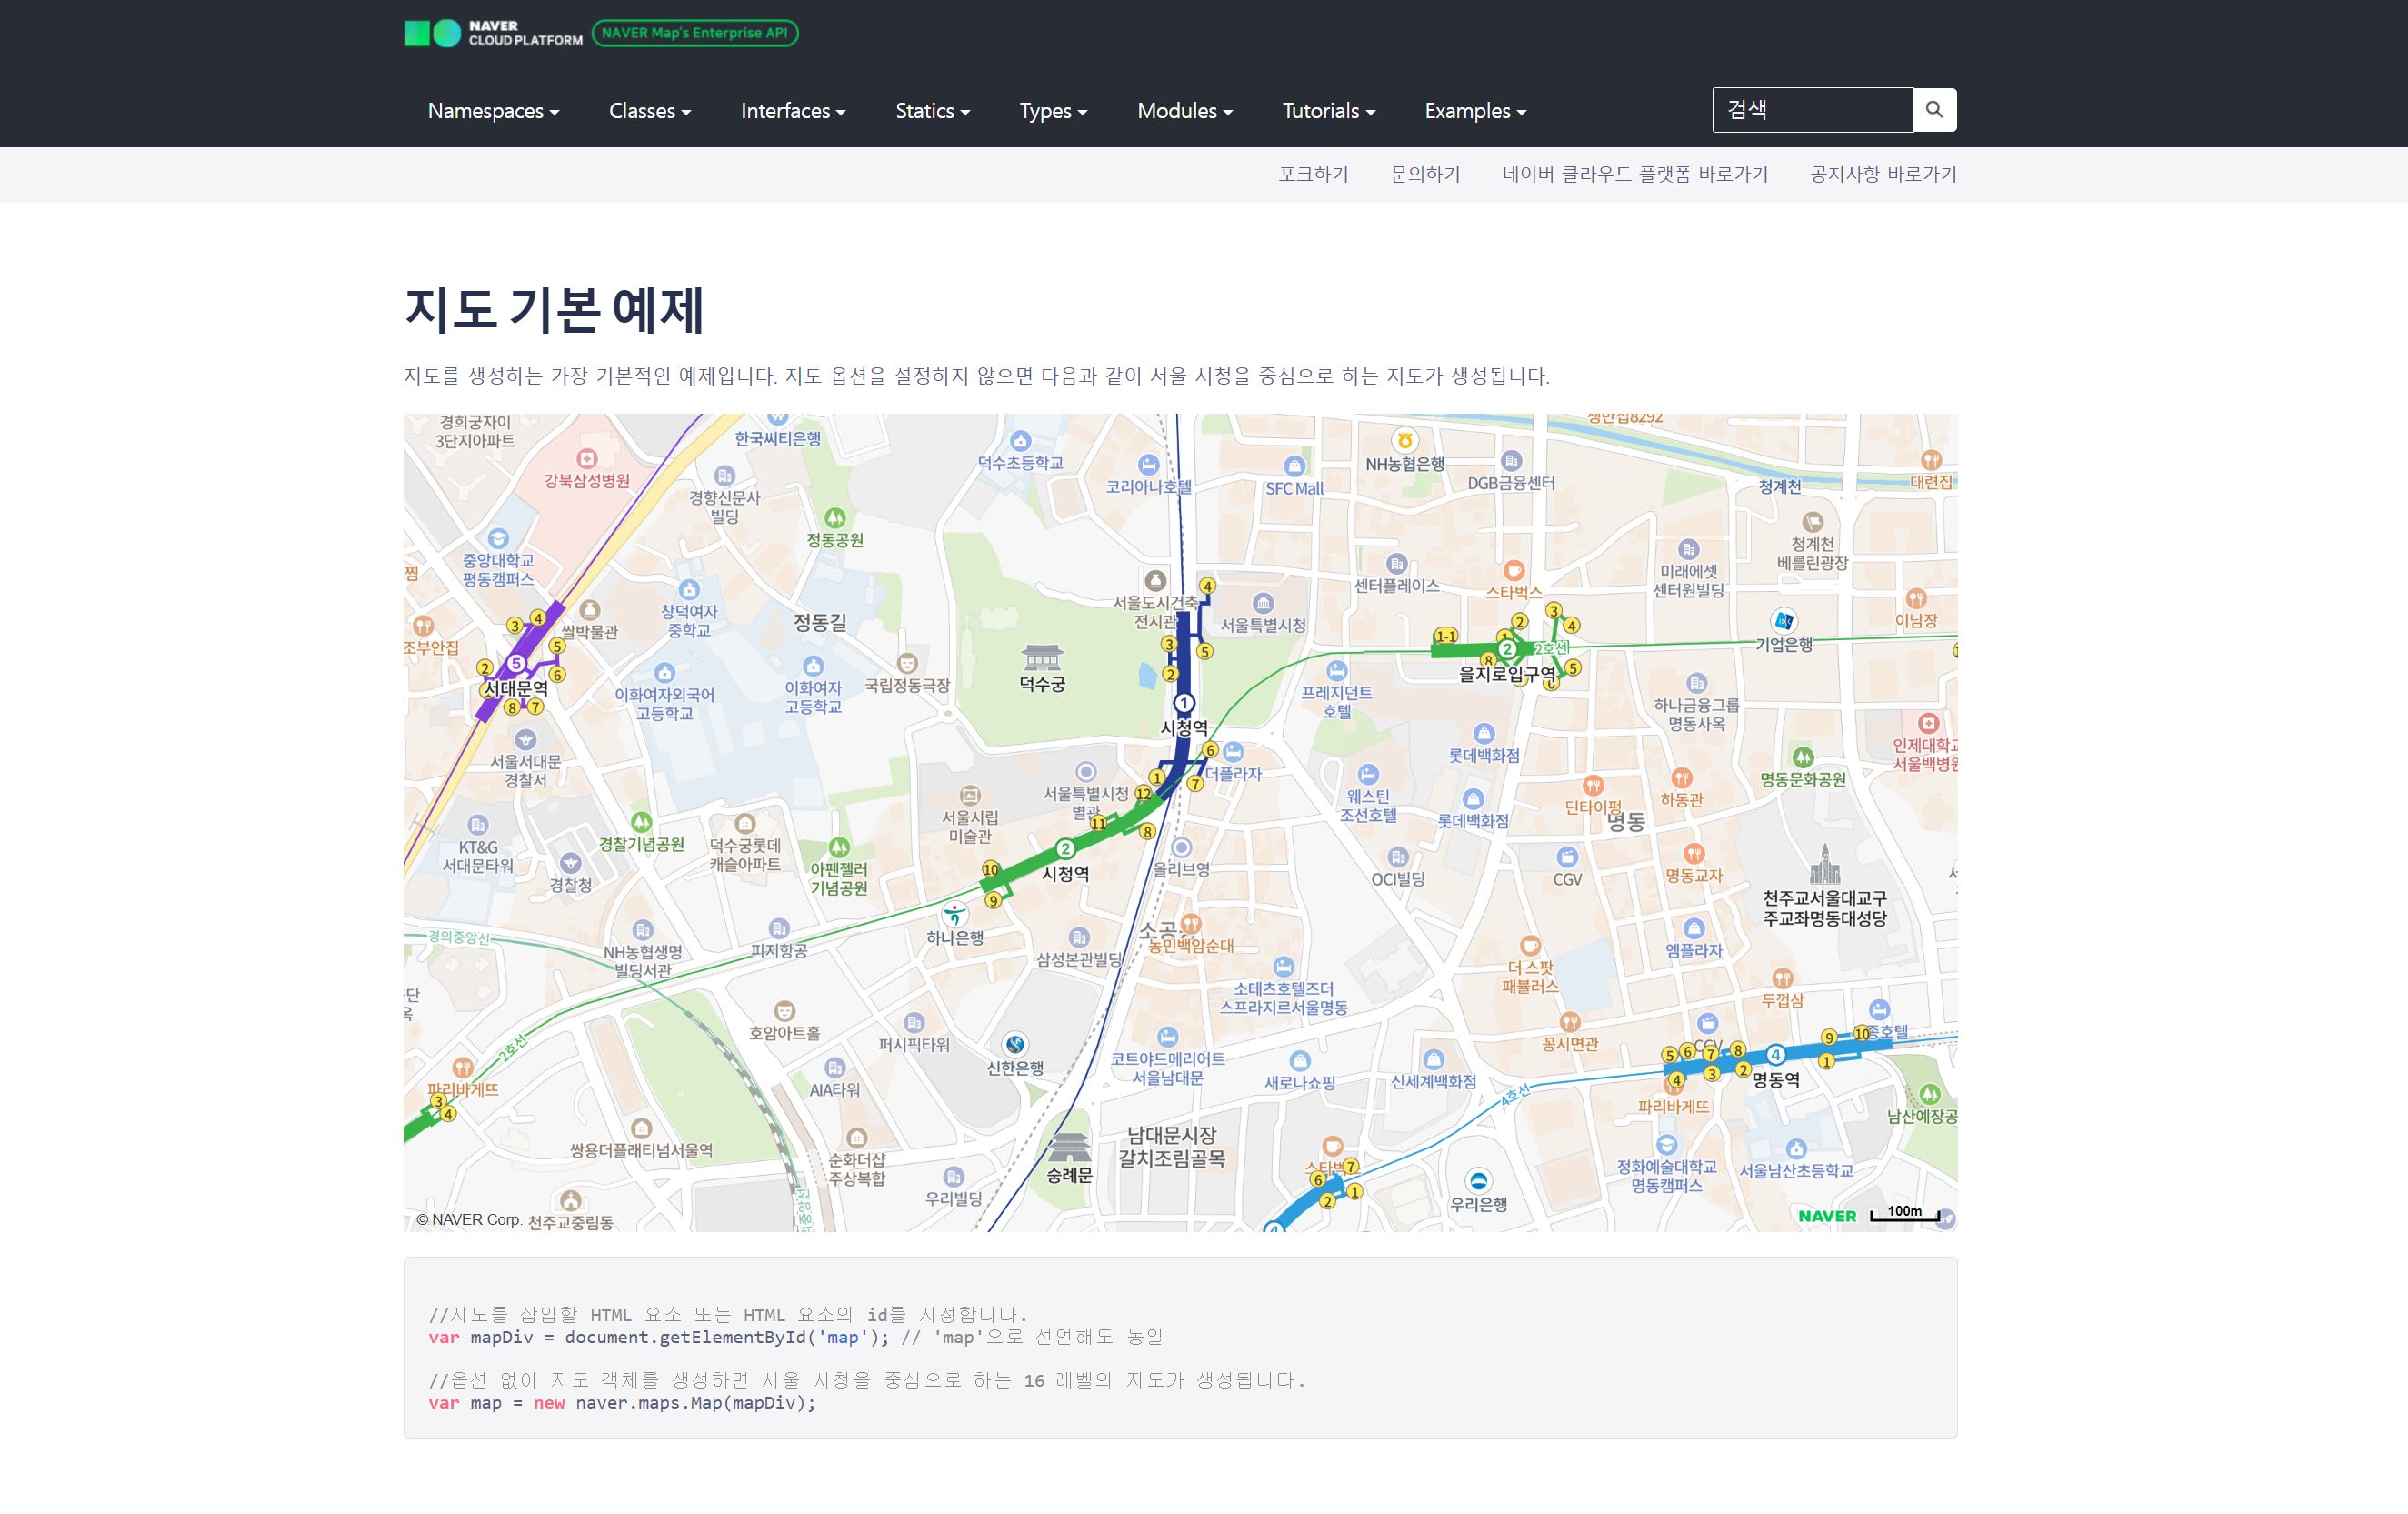Open the Classes dropdown menu
The width and height of the screenshot is (2408, 1514).
(x=650, y=111)
